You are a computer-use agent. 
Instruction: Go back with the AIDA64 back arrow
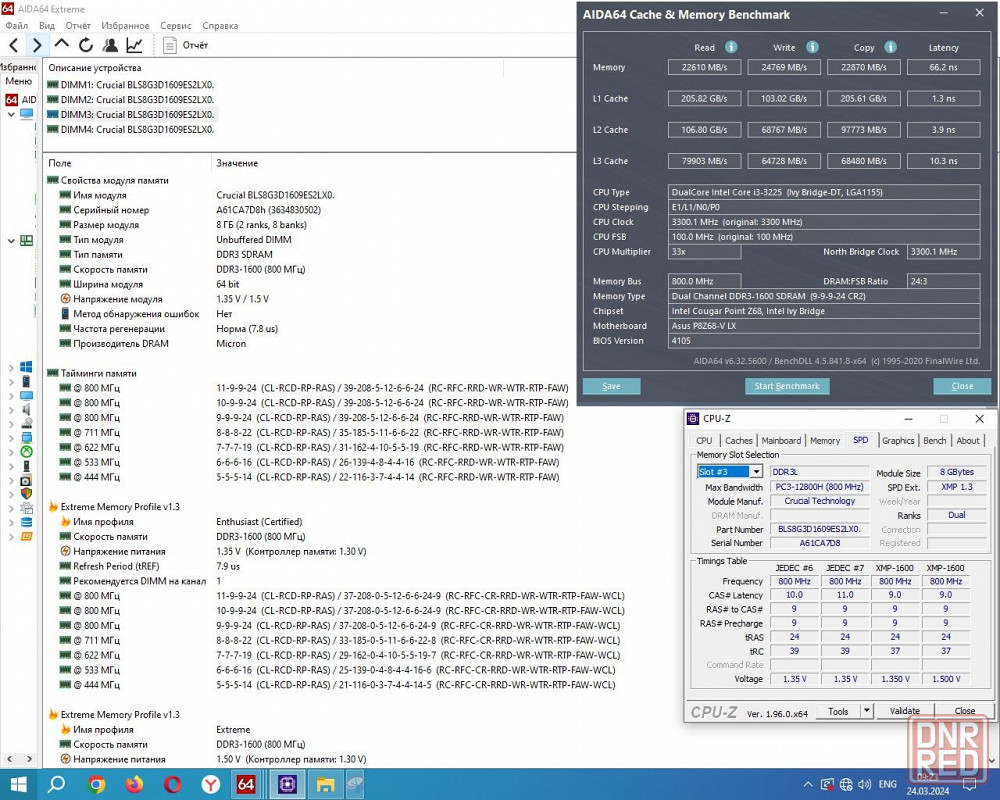(x=13, y=45)
